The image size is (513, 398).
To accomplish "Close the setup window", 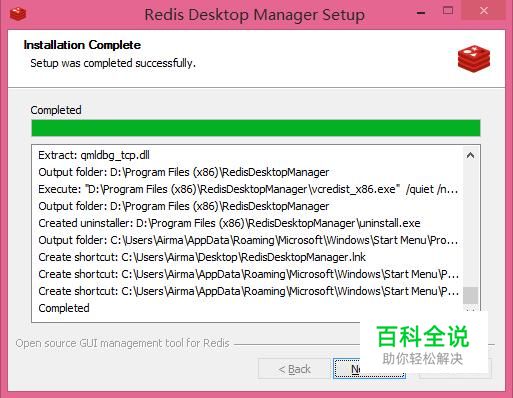I will tap(484, 11).
